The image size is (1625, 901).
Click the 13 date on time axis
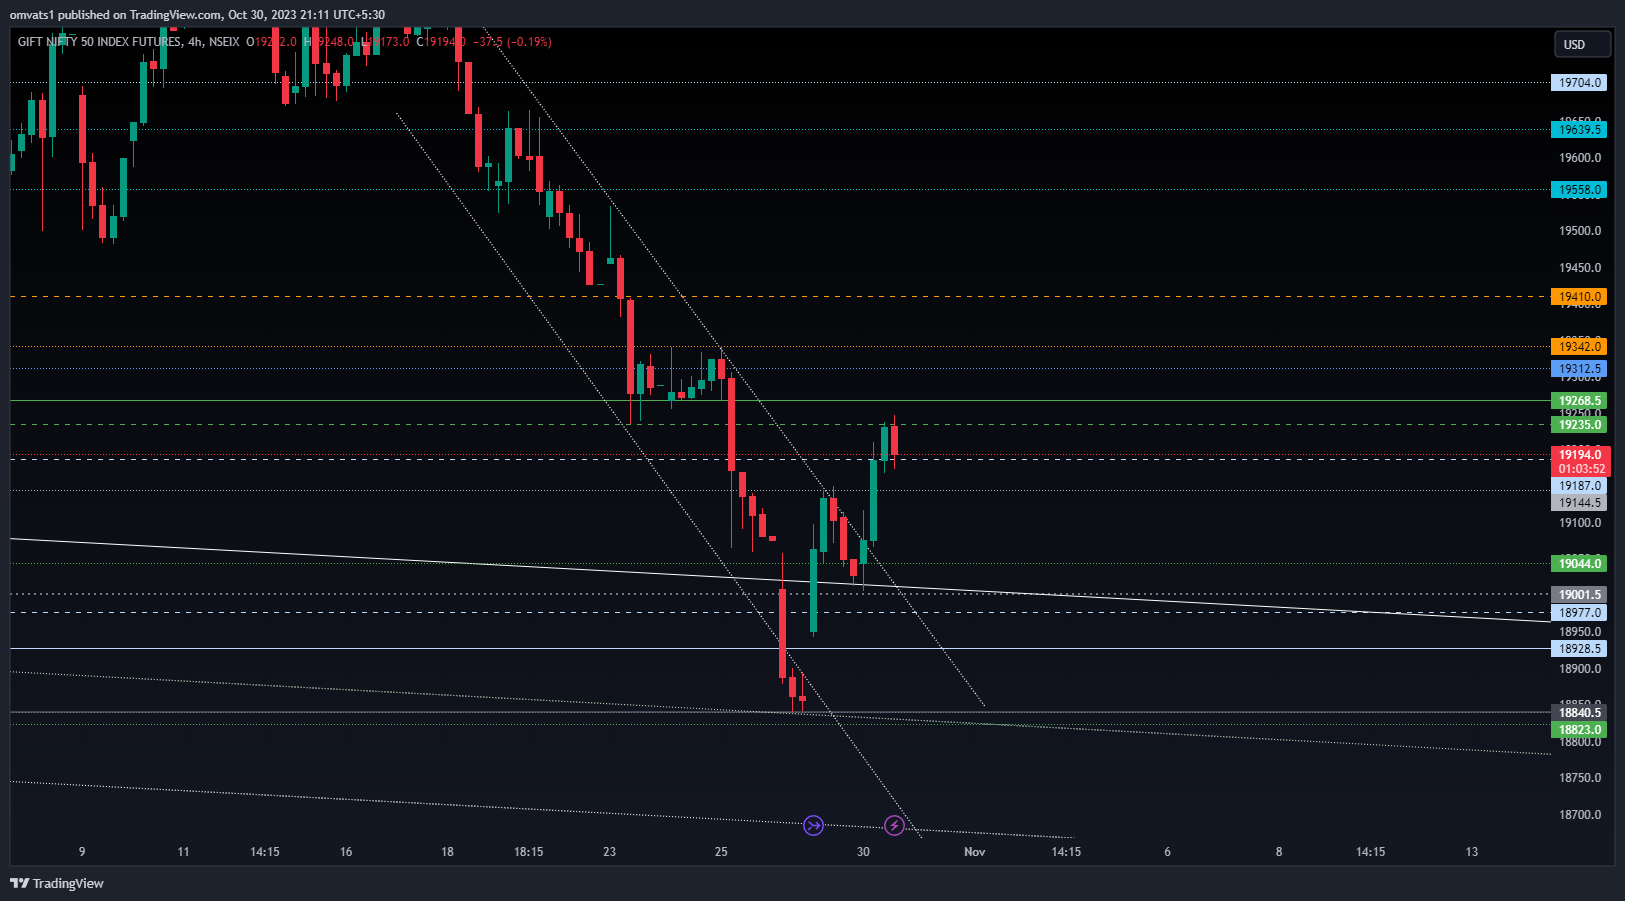[x=1472, y=852]
